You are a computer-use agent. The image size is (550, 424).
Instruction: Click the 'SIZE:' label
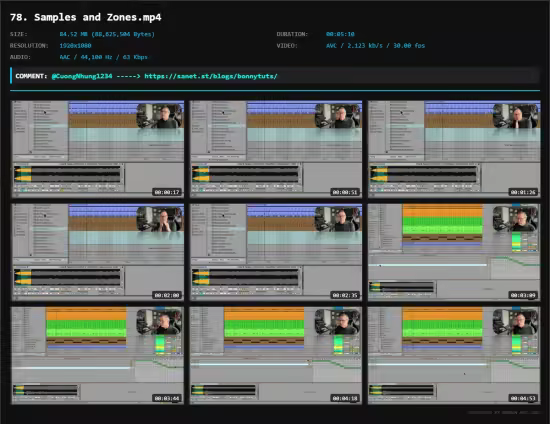point(19,34)
